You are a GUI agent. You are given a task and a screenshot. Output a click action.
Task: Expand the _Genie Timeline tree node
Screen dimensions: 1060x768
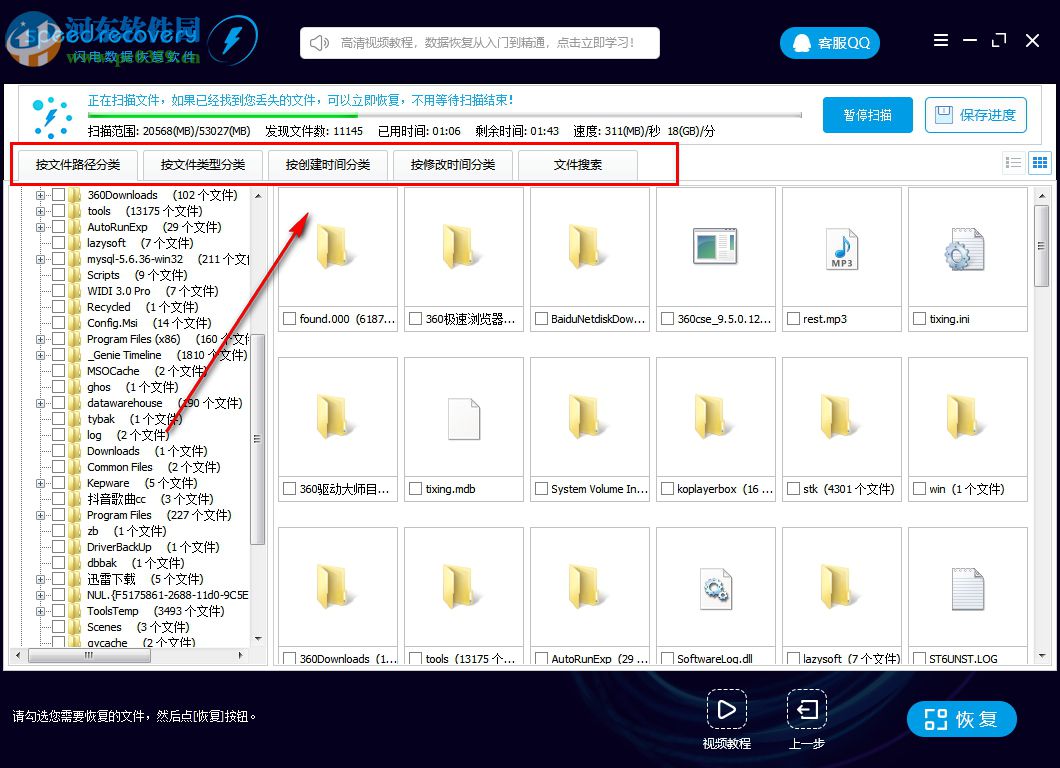tap(41, 355)
